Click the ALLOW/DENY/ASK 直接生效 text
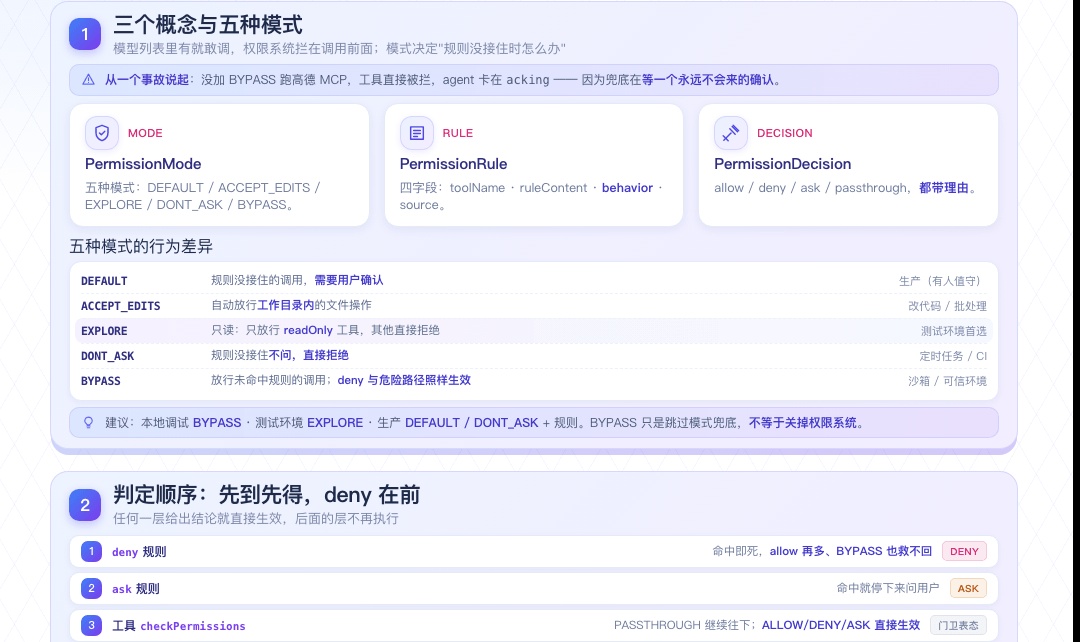1080x642 pixels. tap(840, 625)
